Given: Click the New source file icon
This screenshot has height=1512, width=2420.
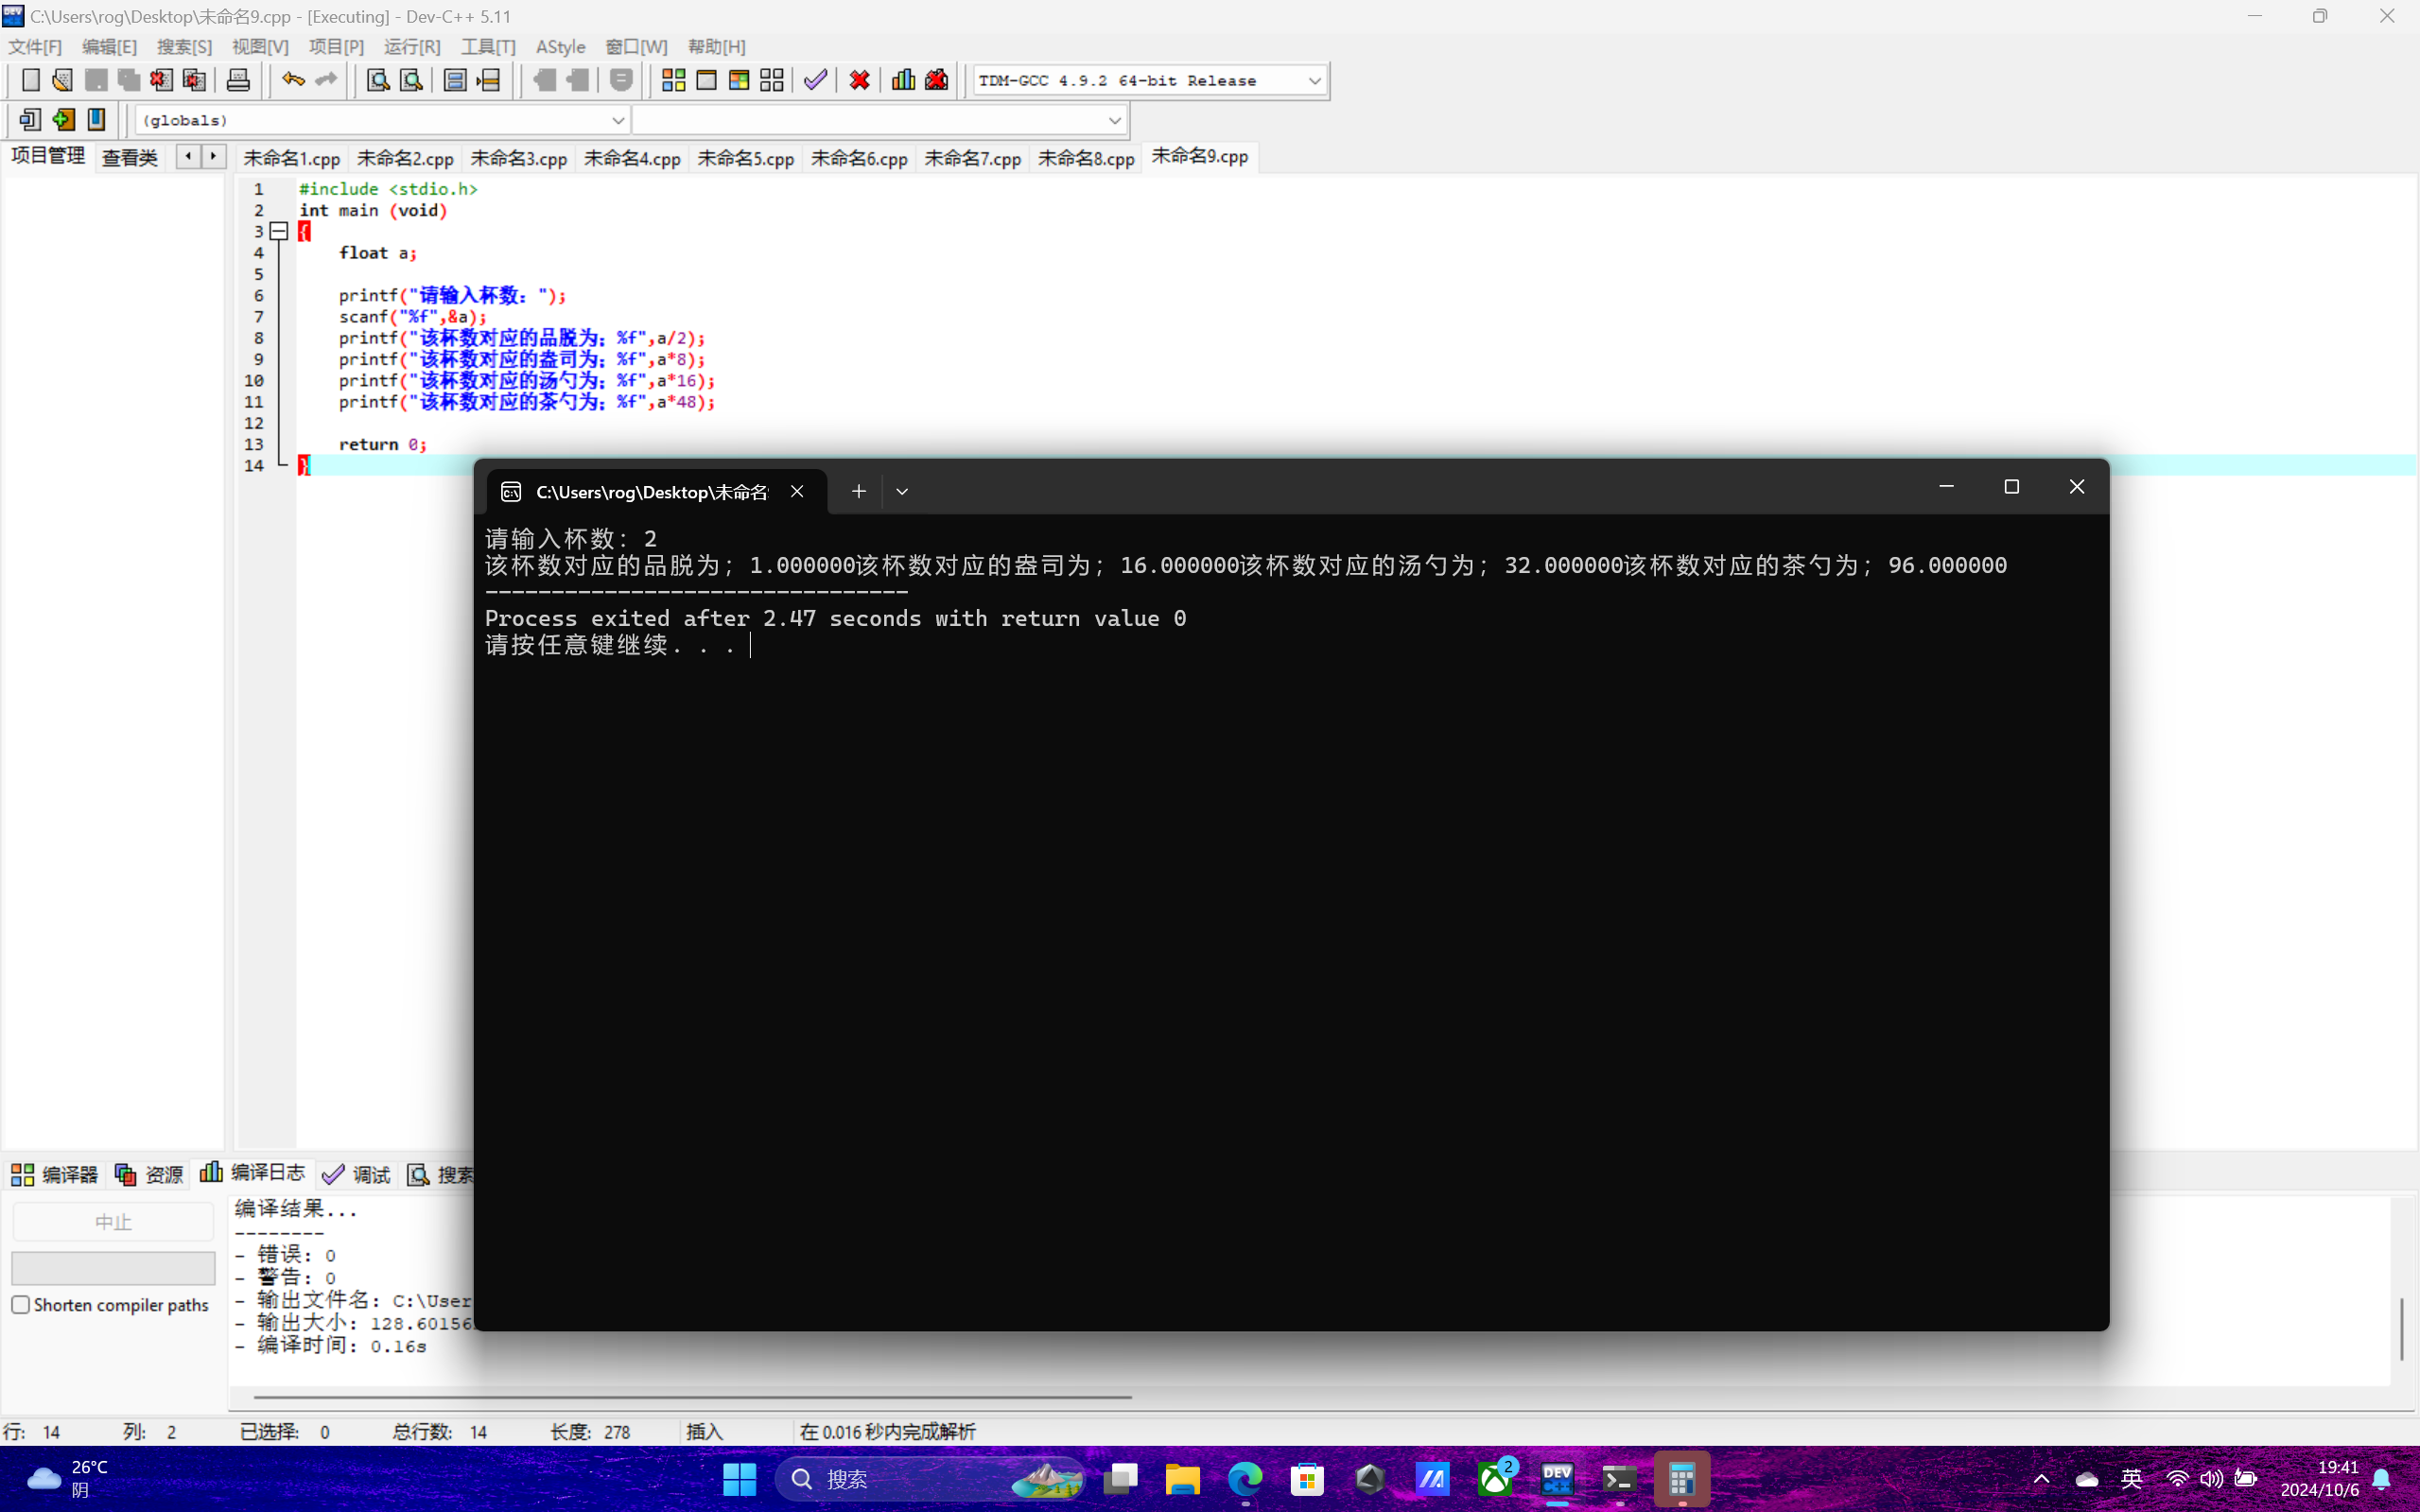Looking at the screenshot, I should click(x=30, y=80).
